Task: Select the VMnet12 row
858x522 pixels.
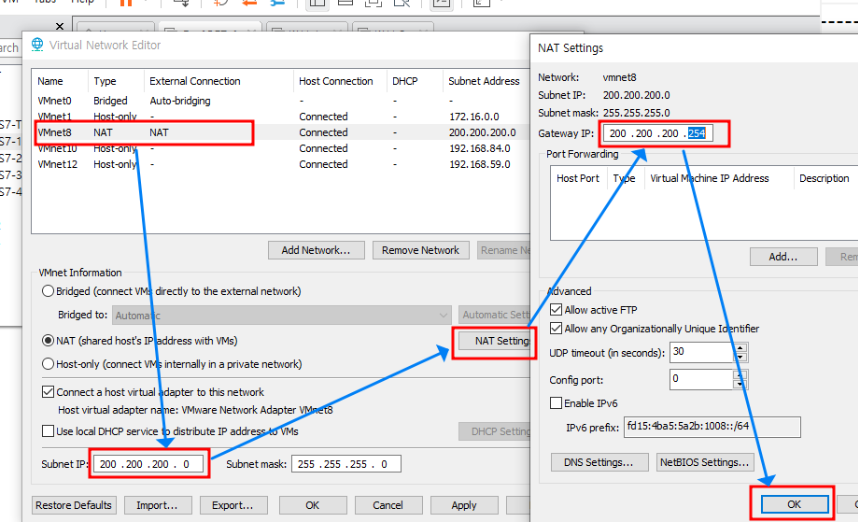Action: point(280,164)
